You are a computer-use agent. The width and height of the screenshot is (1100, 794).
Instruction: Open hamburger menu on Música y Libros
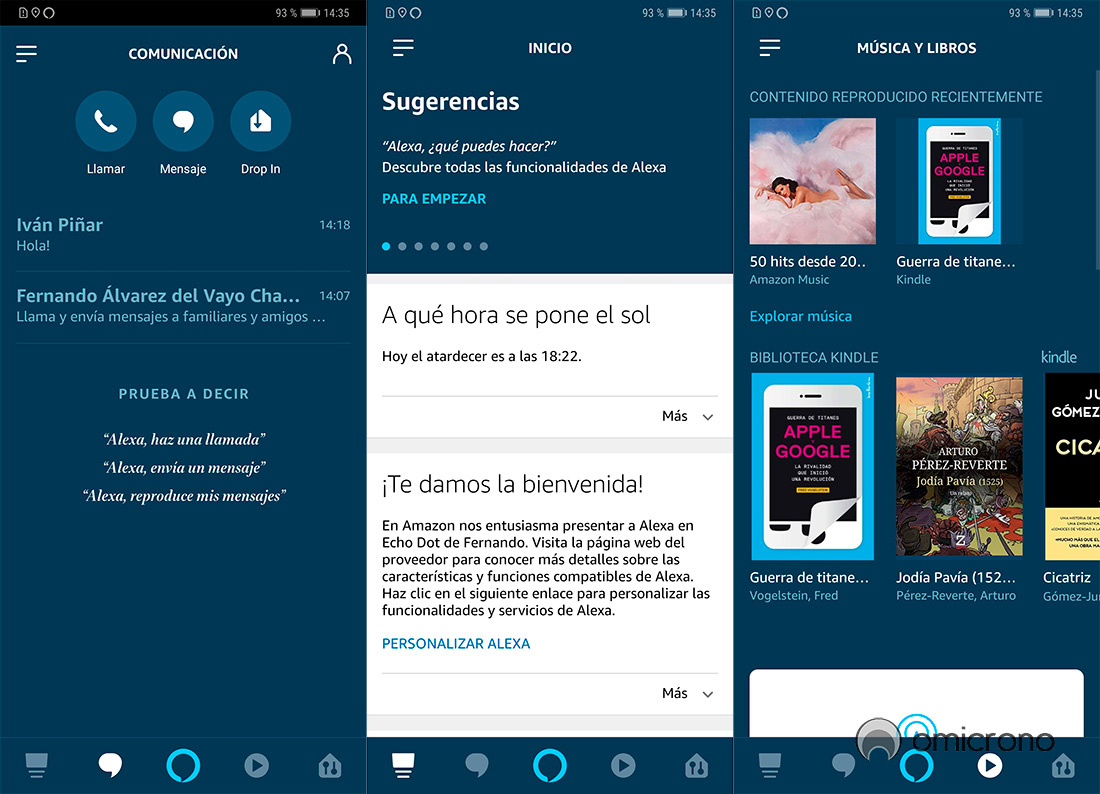[770, 48]
